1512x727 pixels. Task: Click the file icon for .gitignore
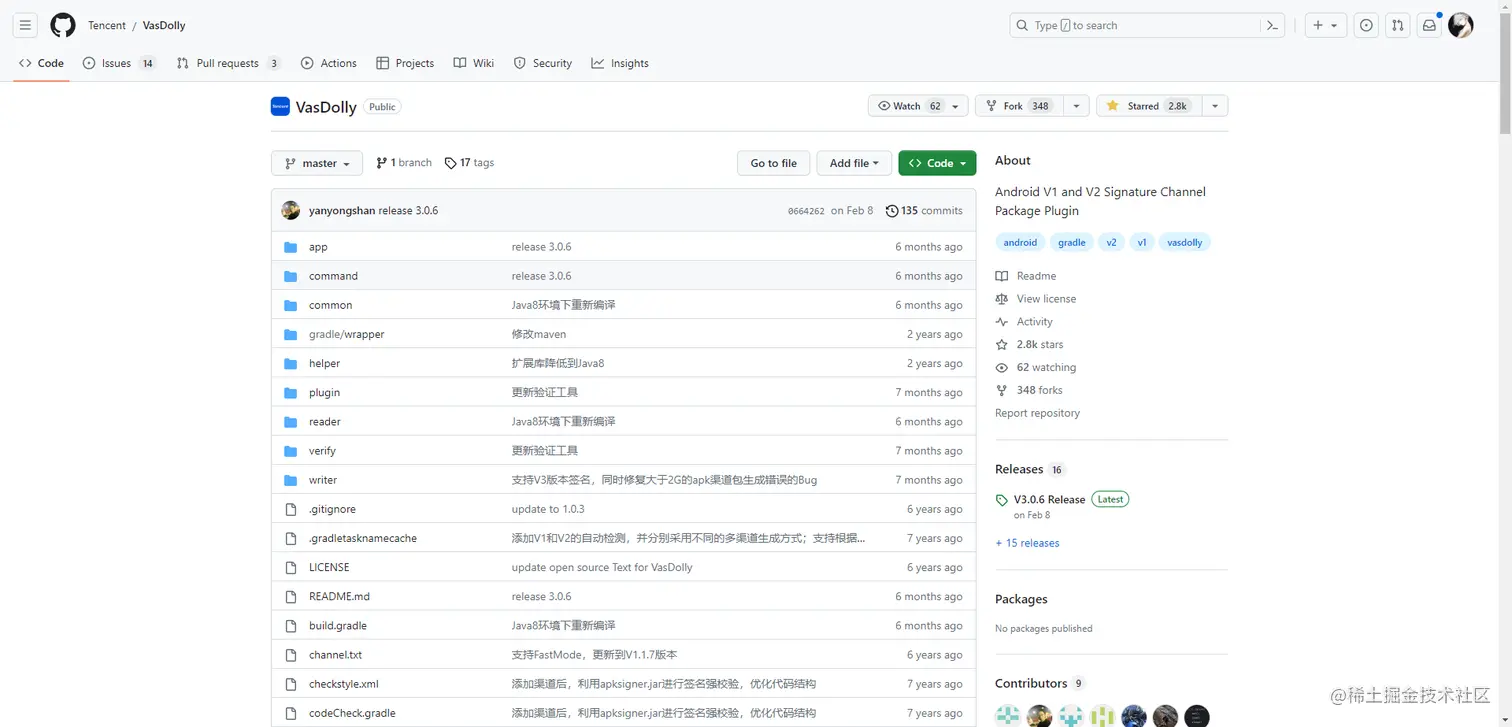pyautogui.click(x=291, y=509)
